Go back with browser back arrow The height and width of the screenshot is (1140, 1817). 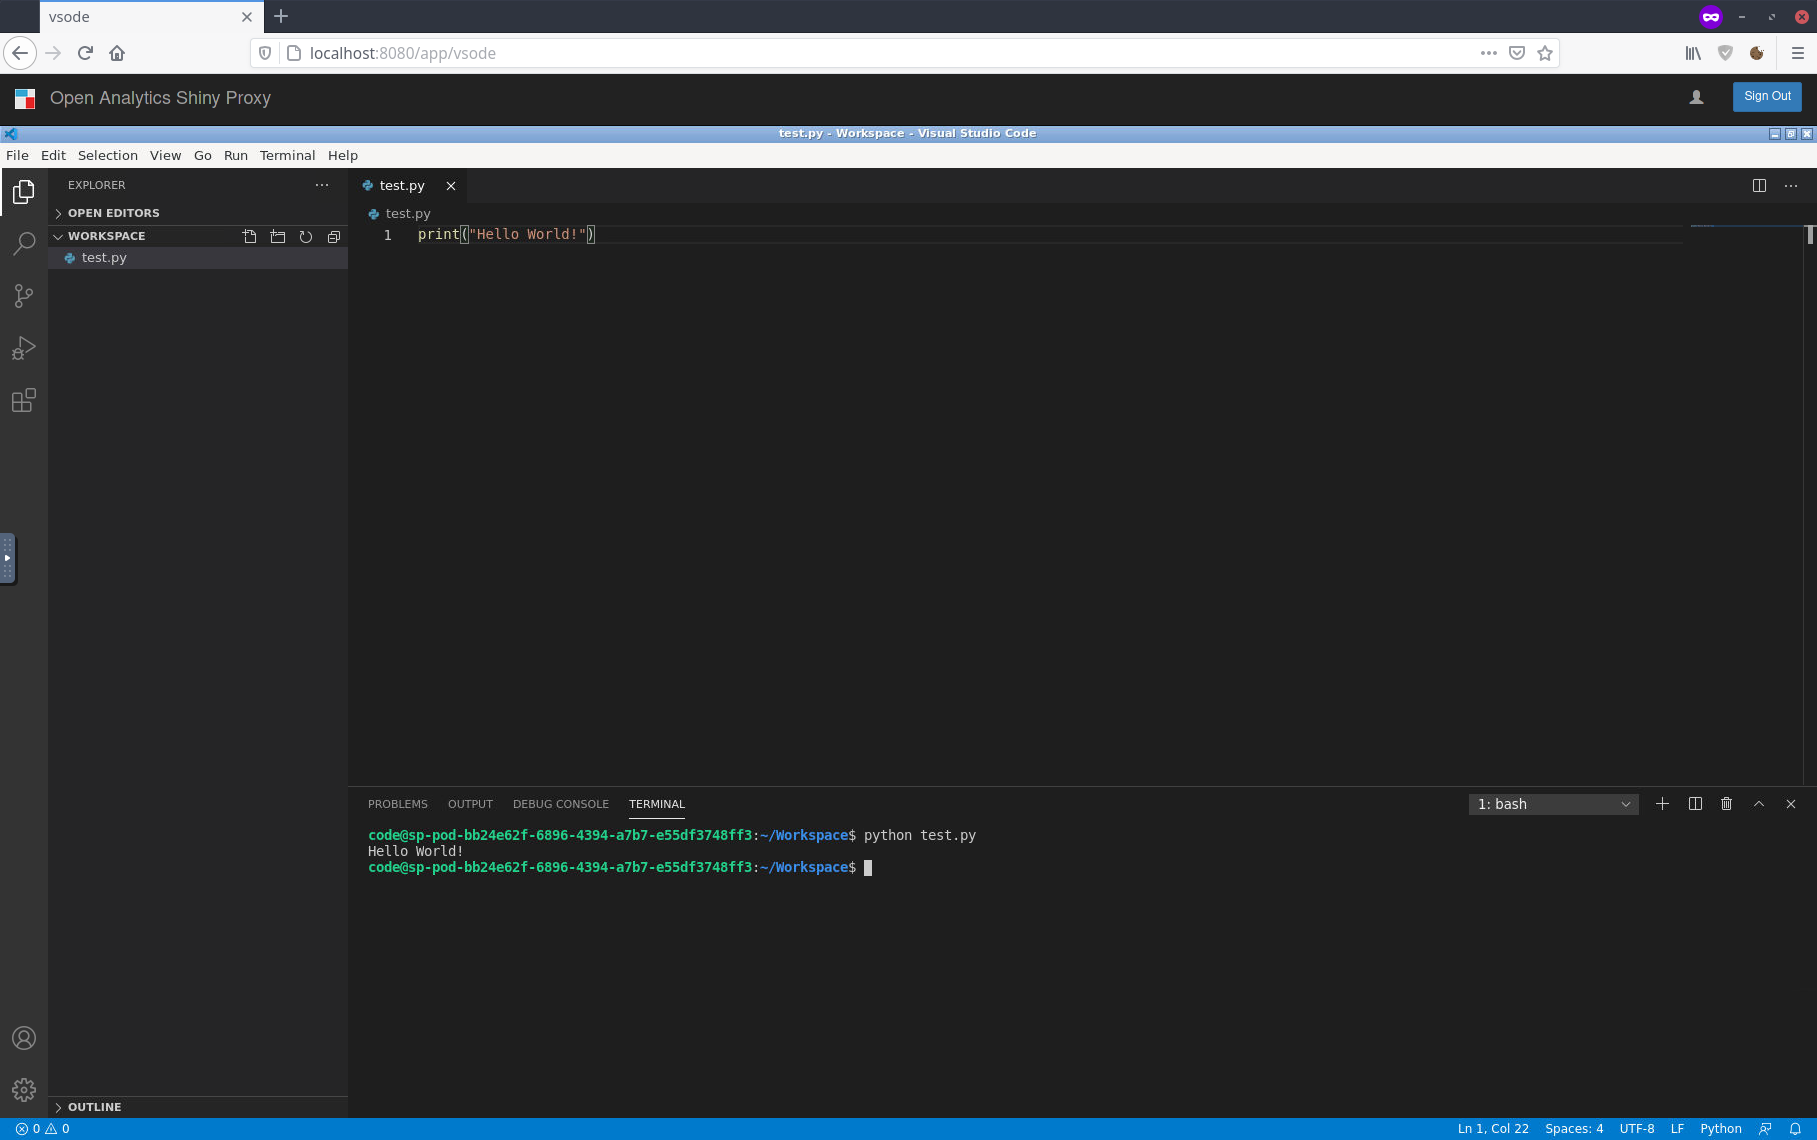[x=20, y=53]
